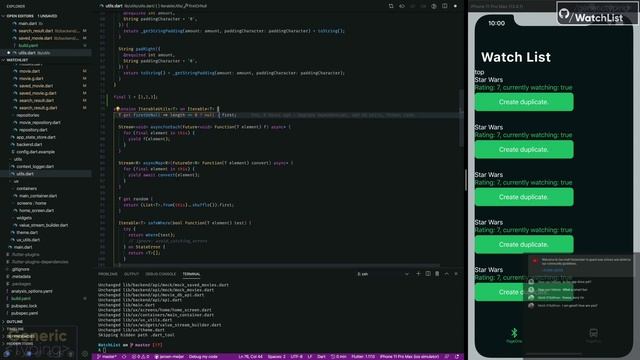Open value_stream_builder.dart in explorer

tap(44, 225)
